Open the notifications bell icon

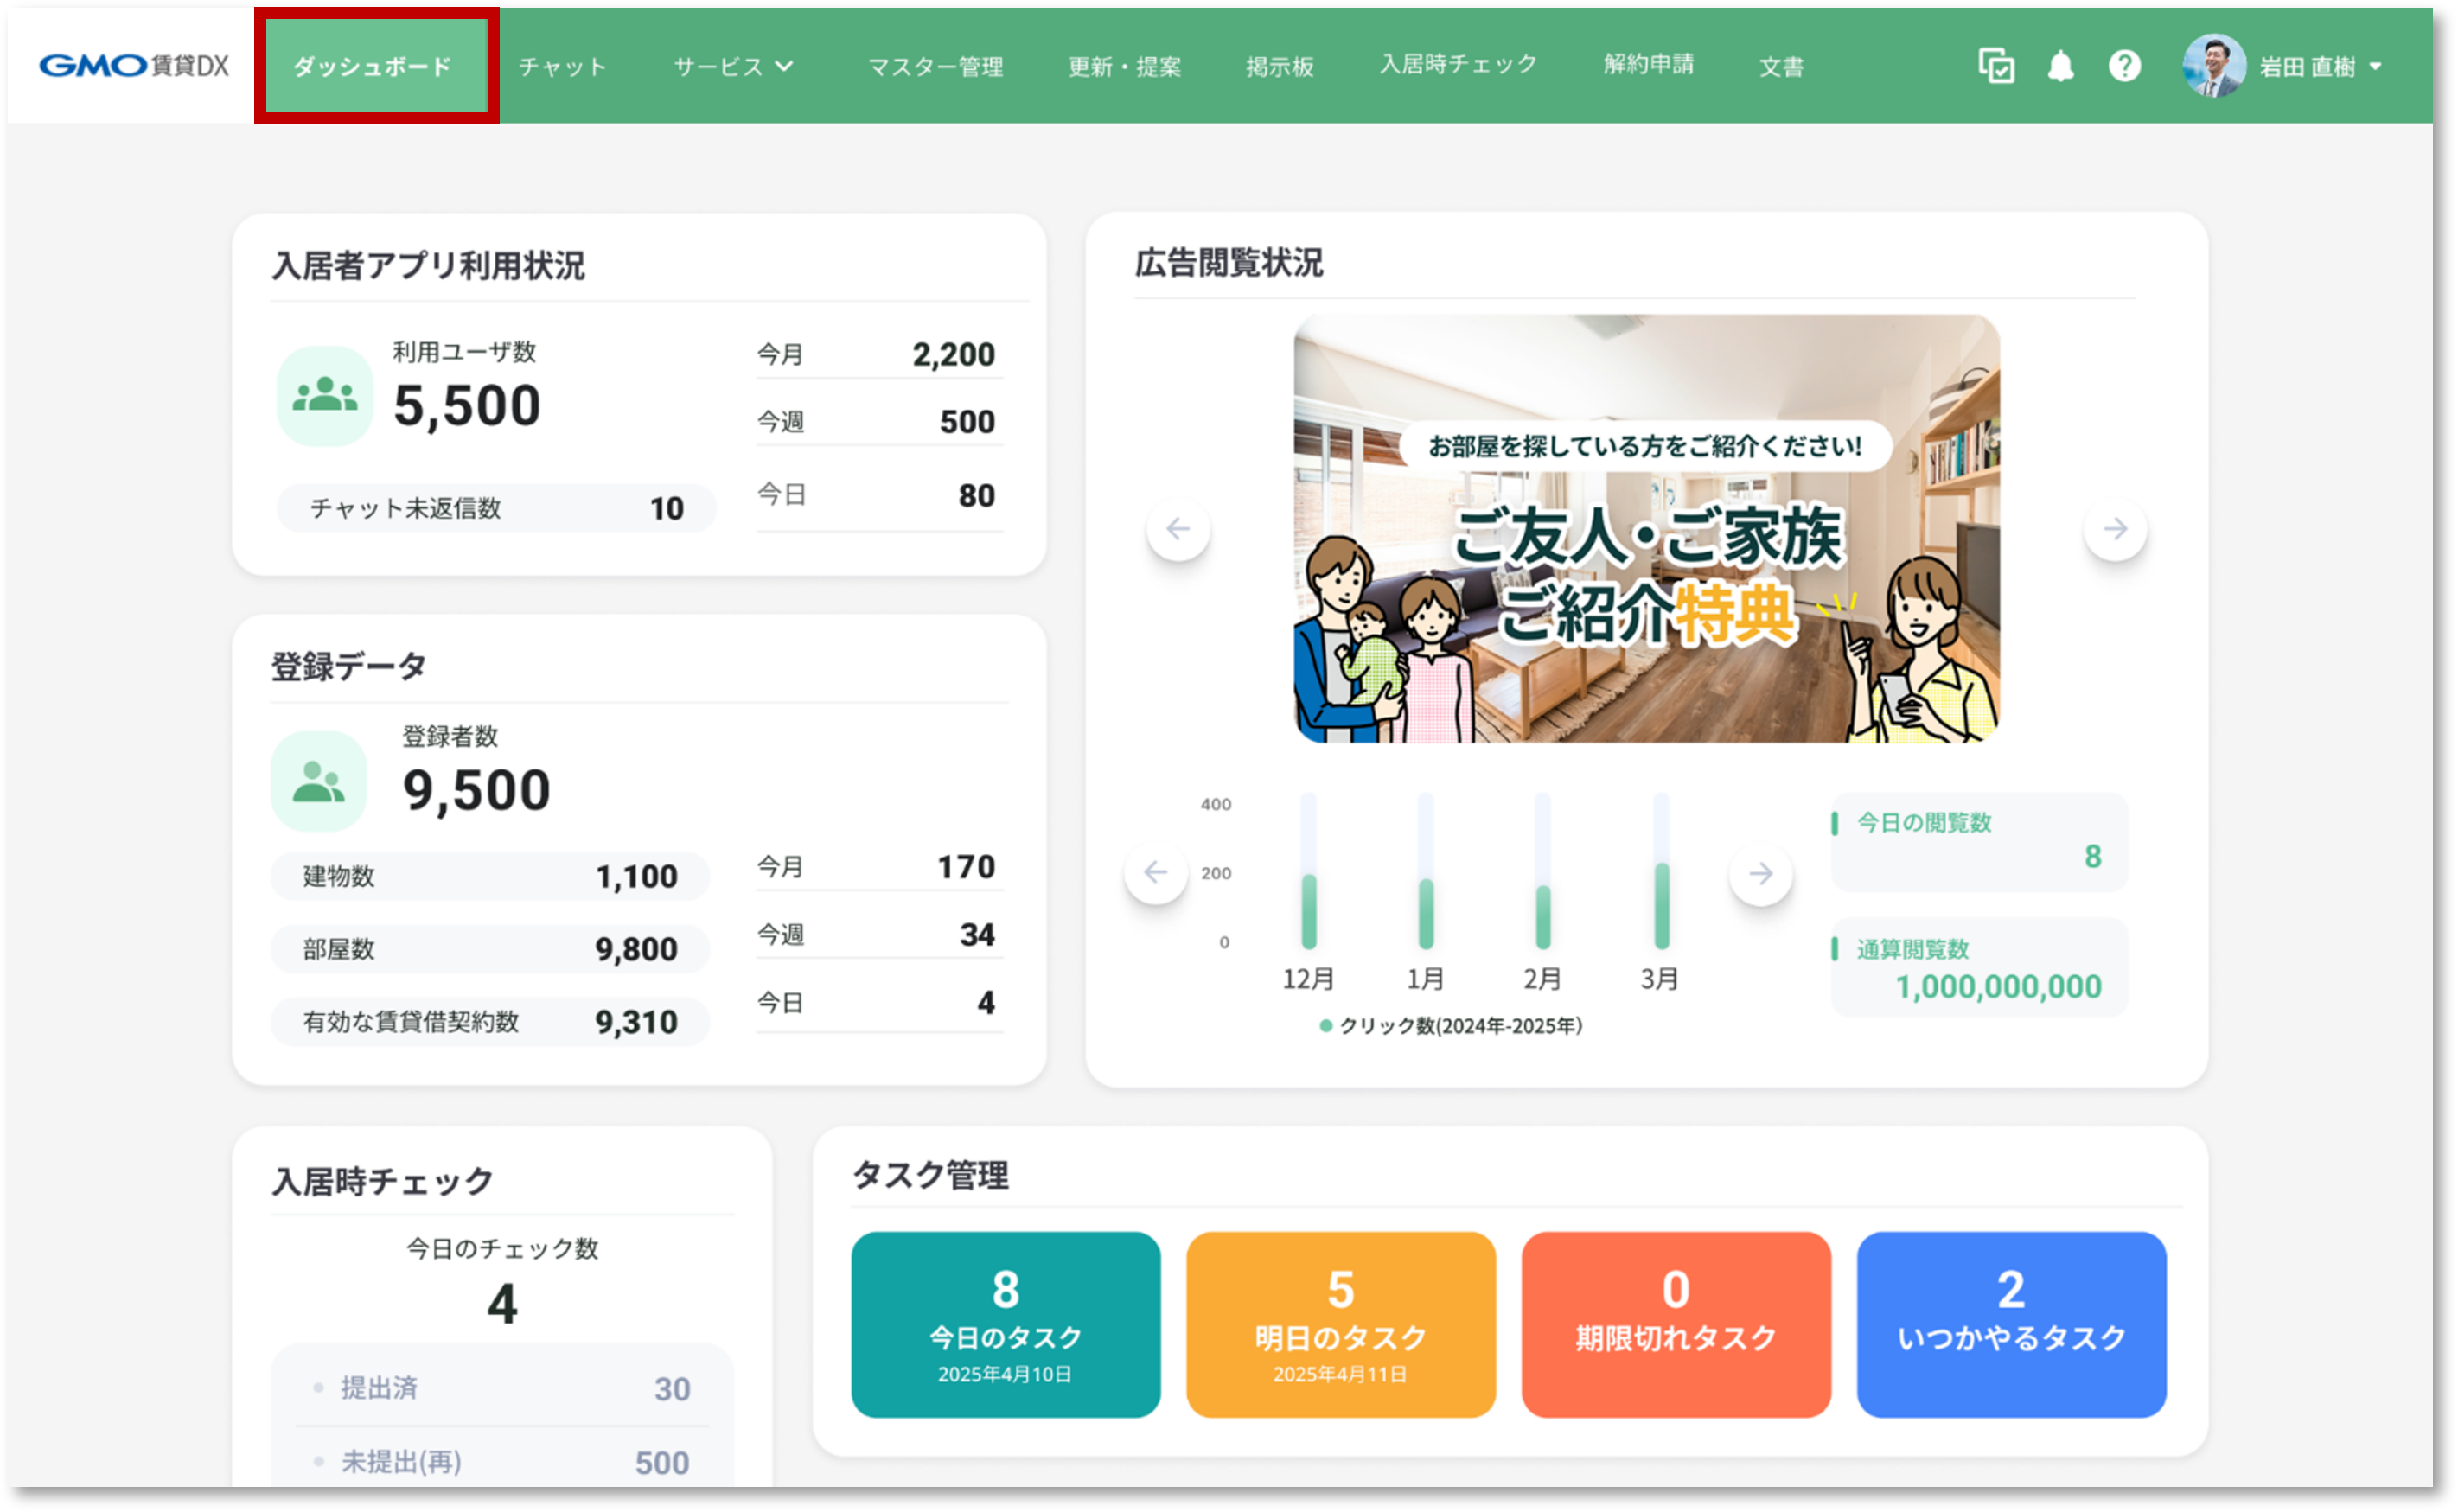tap(2062, 65)
